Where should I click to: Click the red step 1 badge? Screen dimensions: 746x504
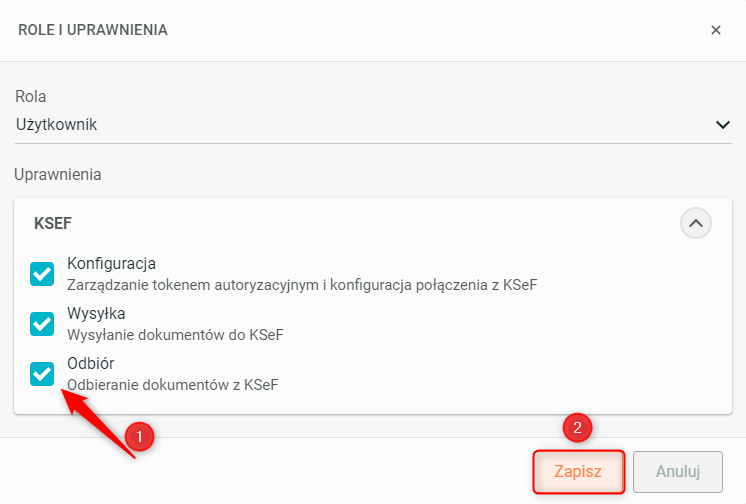139,436
